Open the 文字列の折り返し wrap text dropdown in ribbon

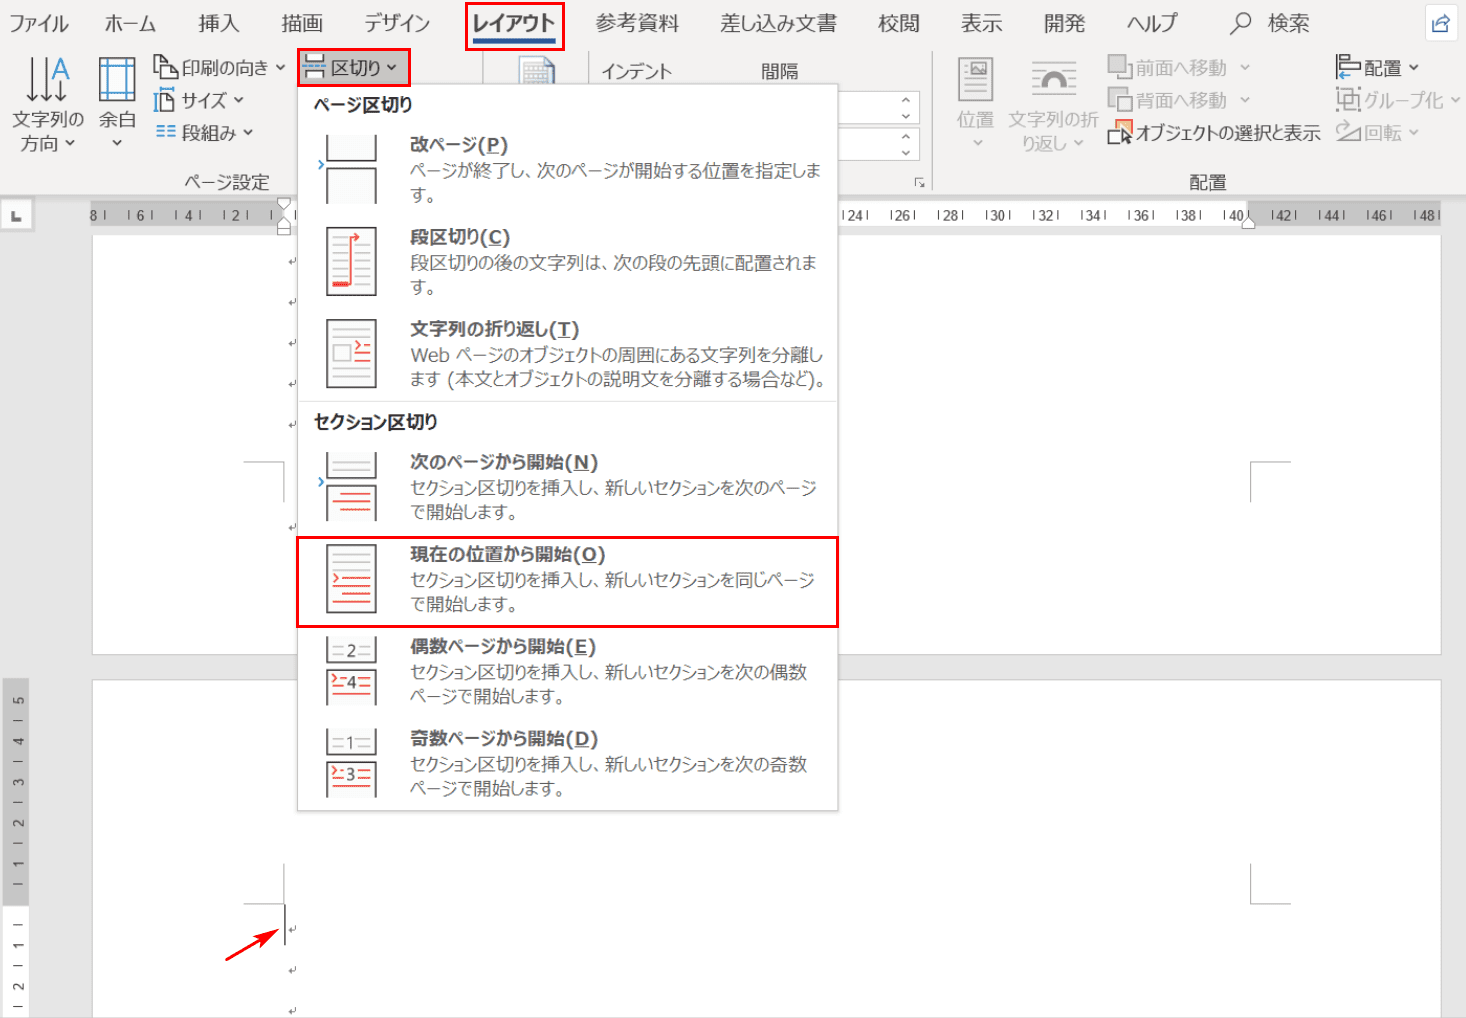coord(1052,105)
